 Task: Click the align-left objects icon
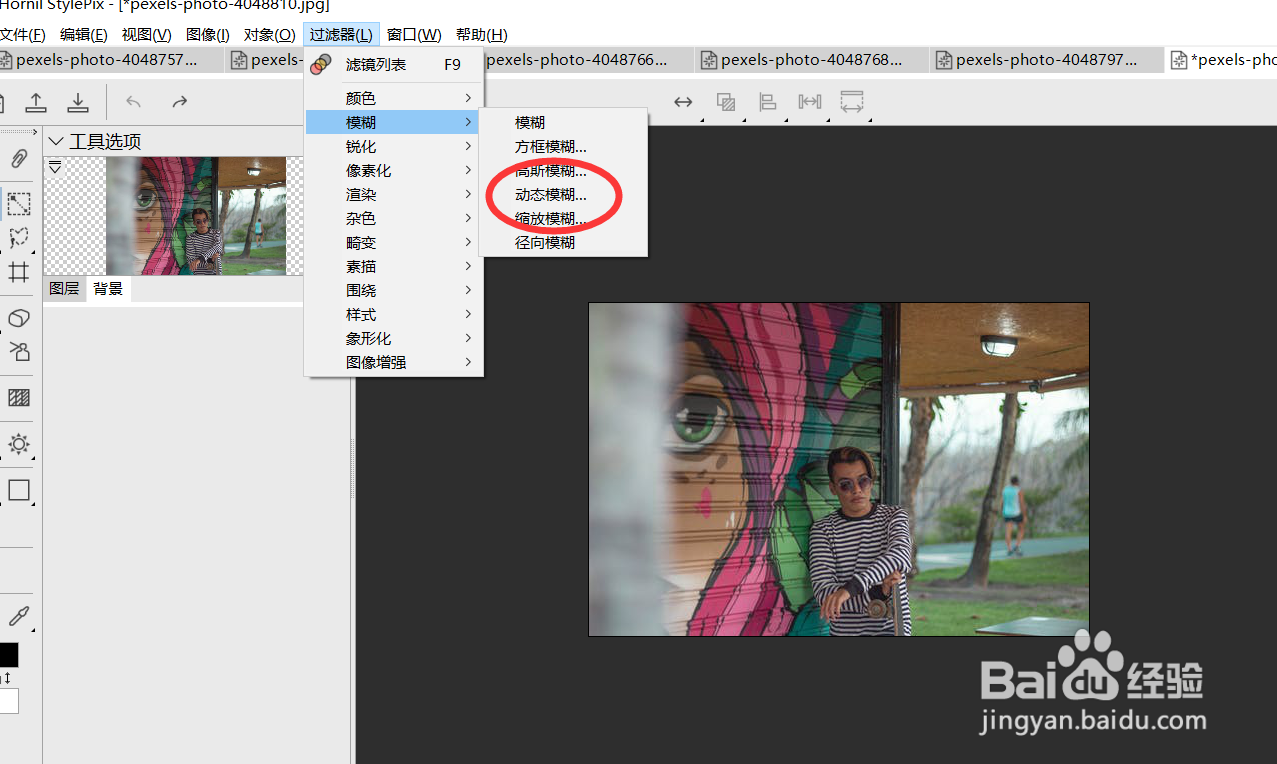[768, 102]
